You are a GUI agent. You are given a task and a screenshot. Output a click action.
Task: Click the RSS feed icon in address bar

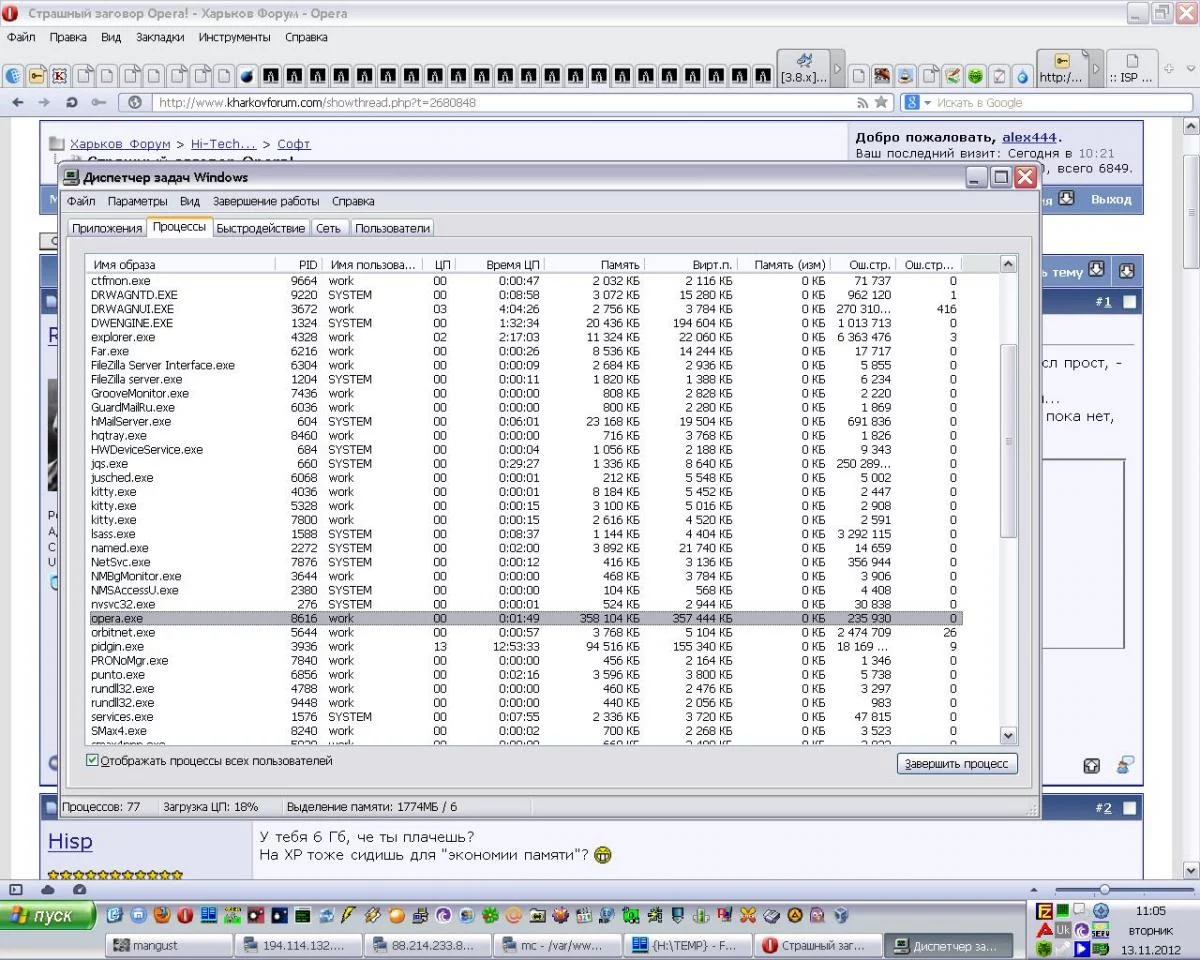pos(862,102)
